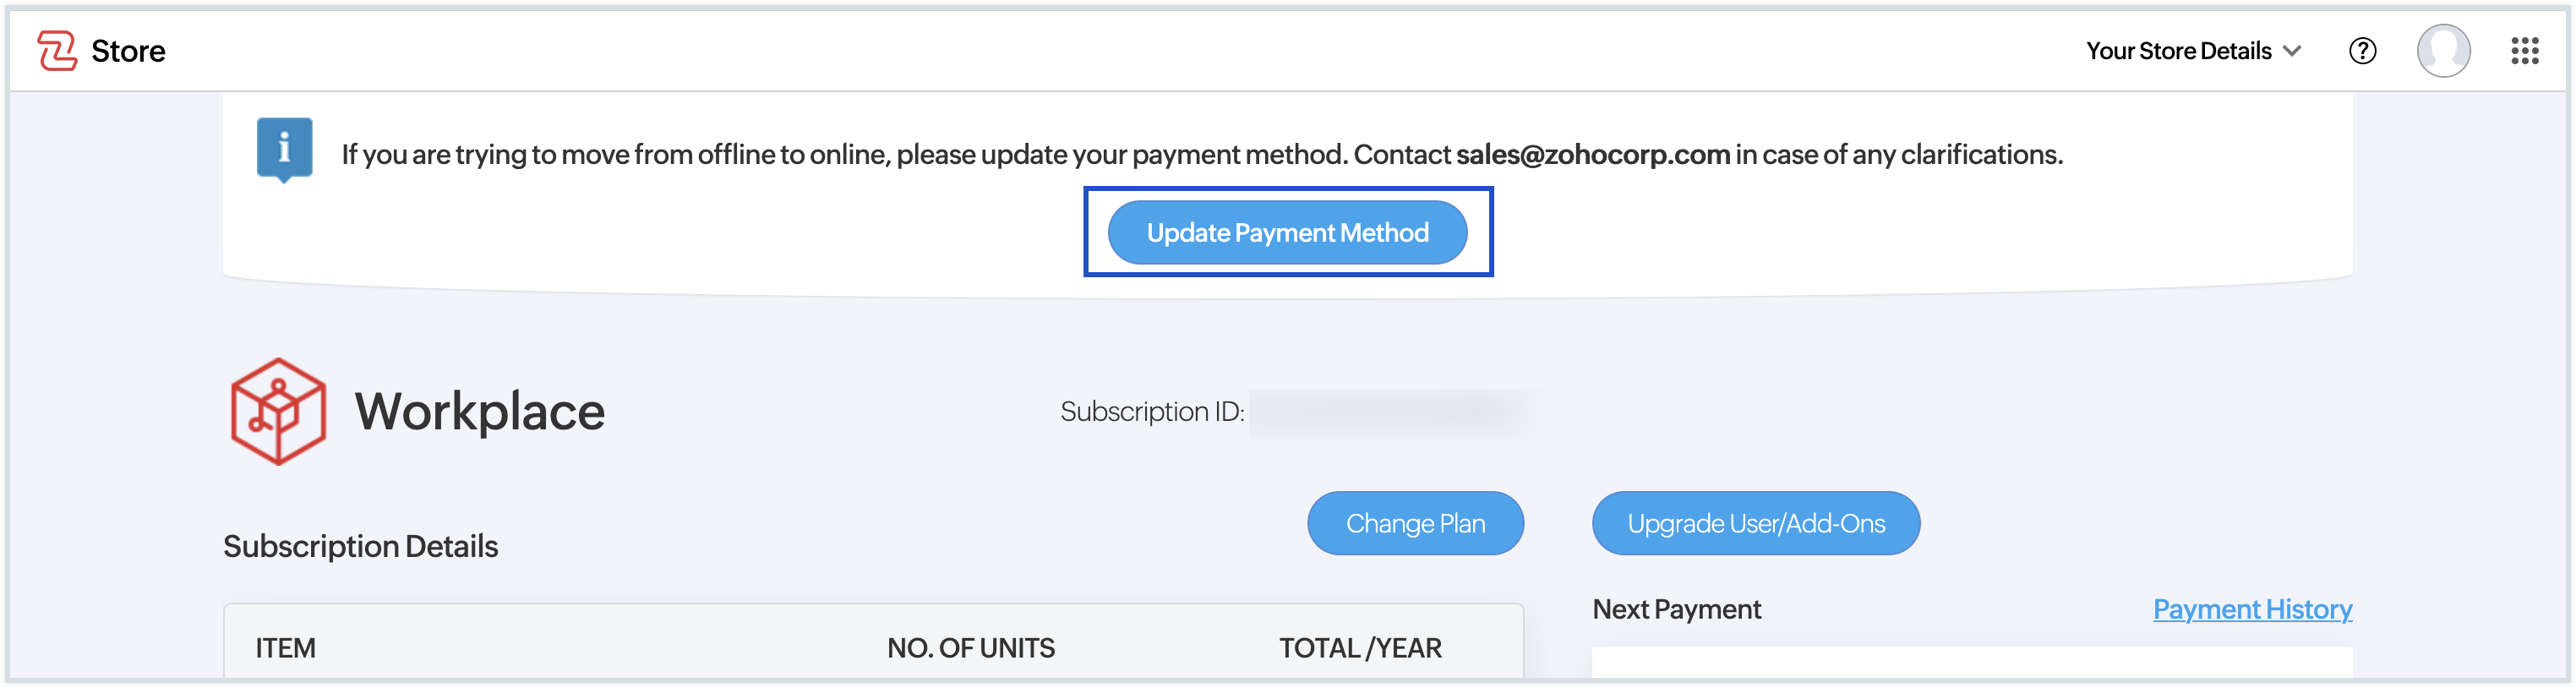Click the blue info notification icon
2576x688 pixels.
click(x=285, y=149)
